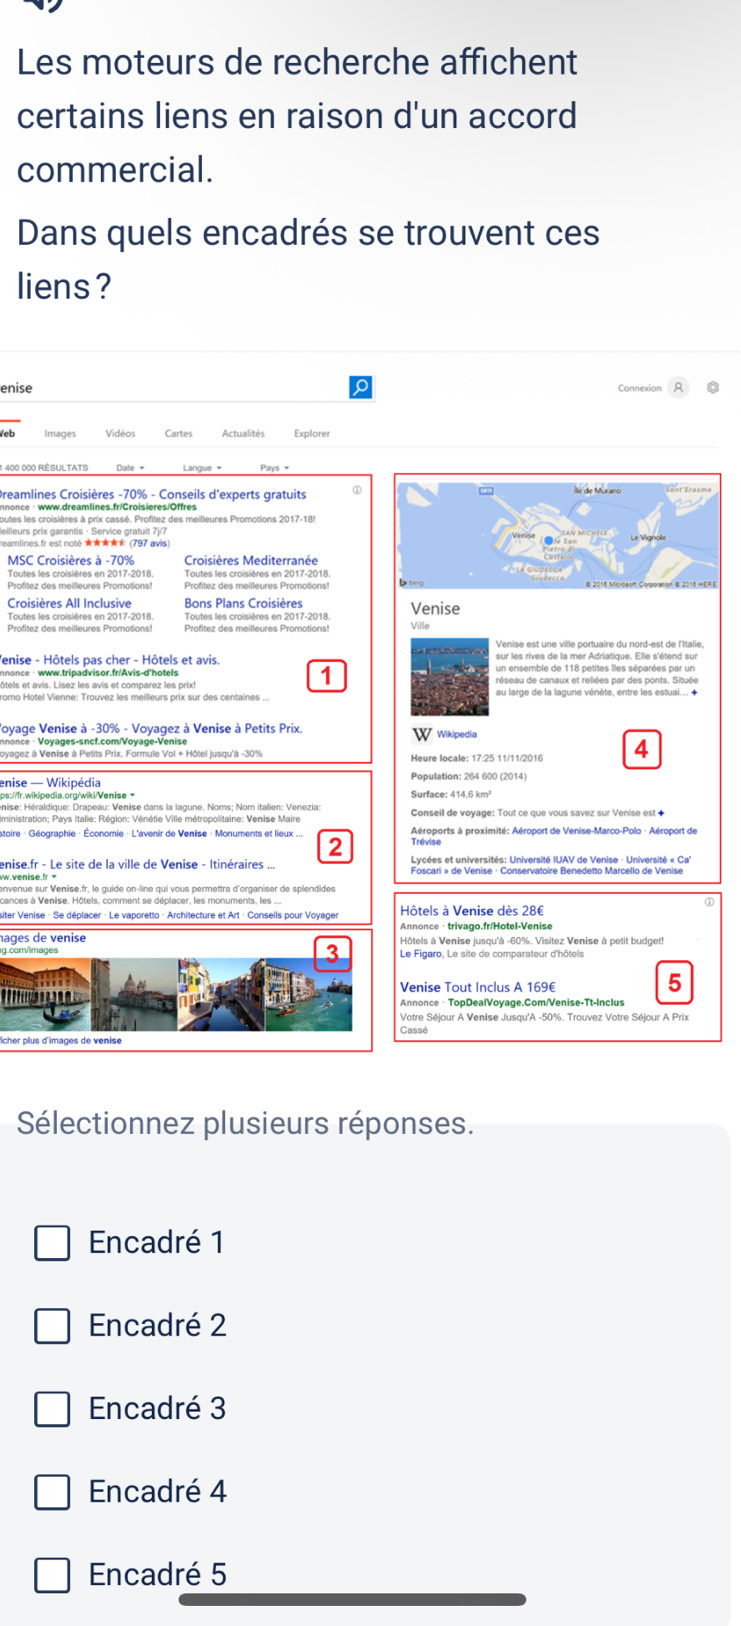Viewport: 741px width, 1626px height.
Task: Expand the Langue filter dropdown
Action: [202, 467]
